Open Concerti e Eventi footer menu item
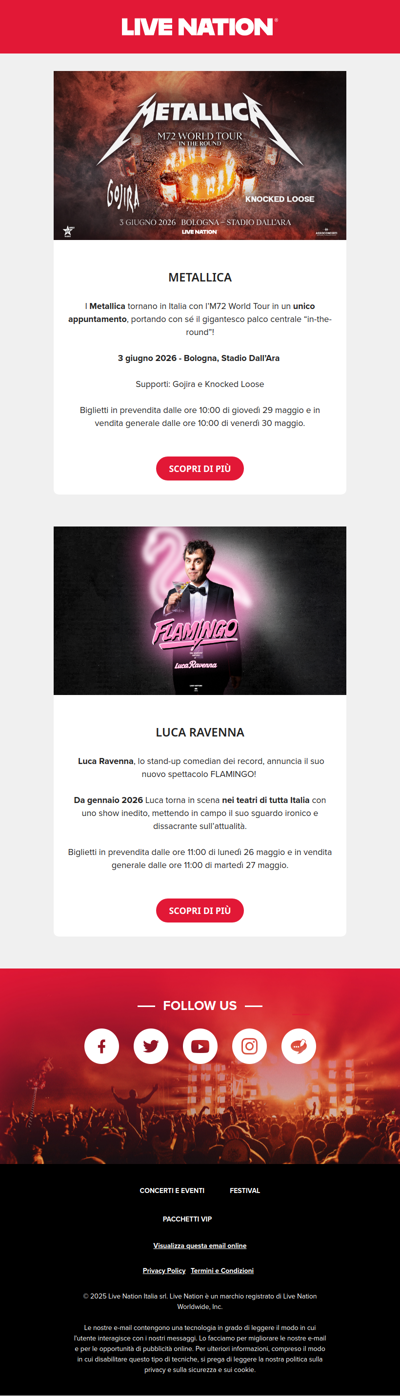The image size is (400, 1396). 172,1191
